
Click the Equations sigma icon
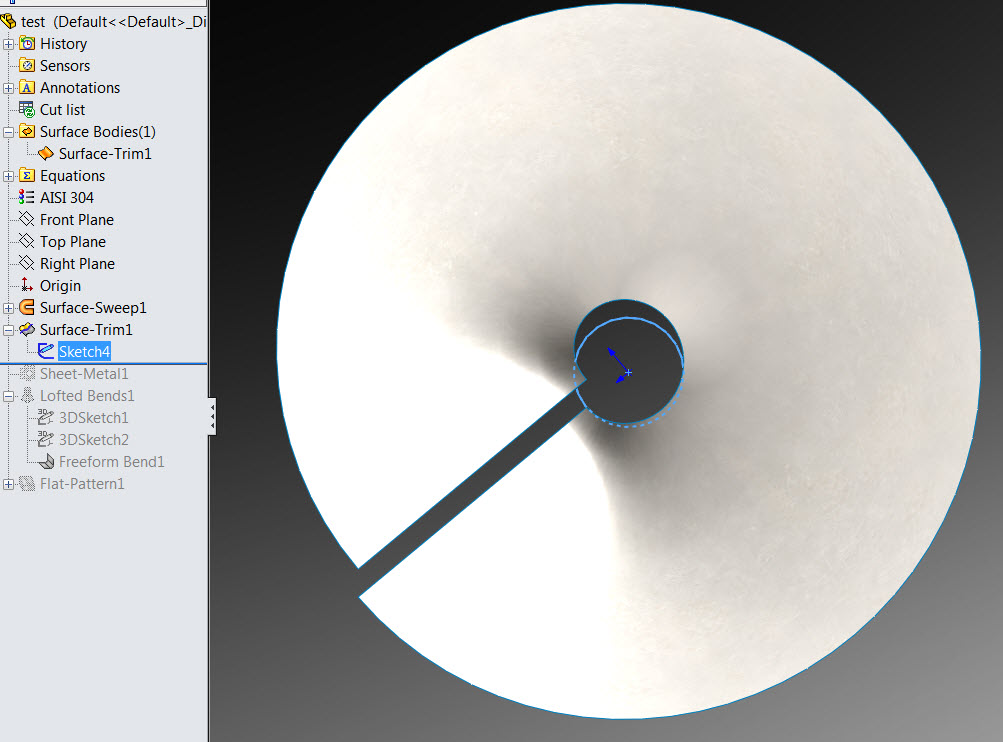(x=27, y=175)
